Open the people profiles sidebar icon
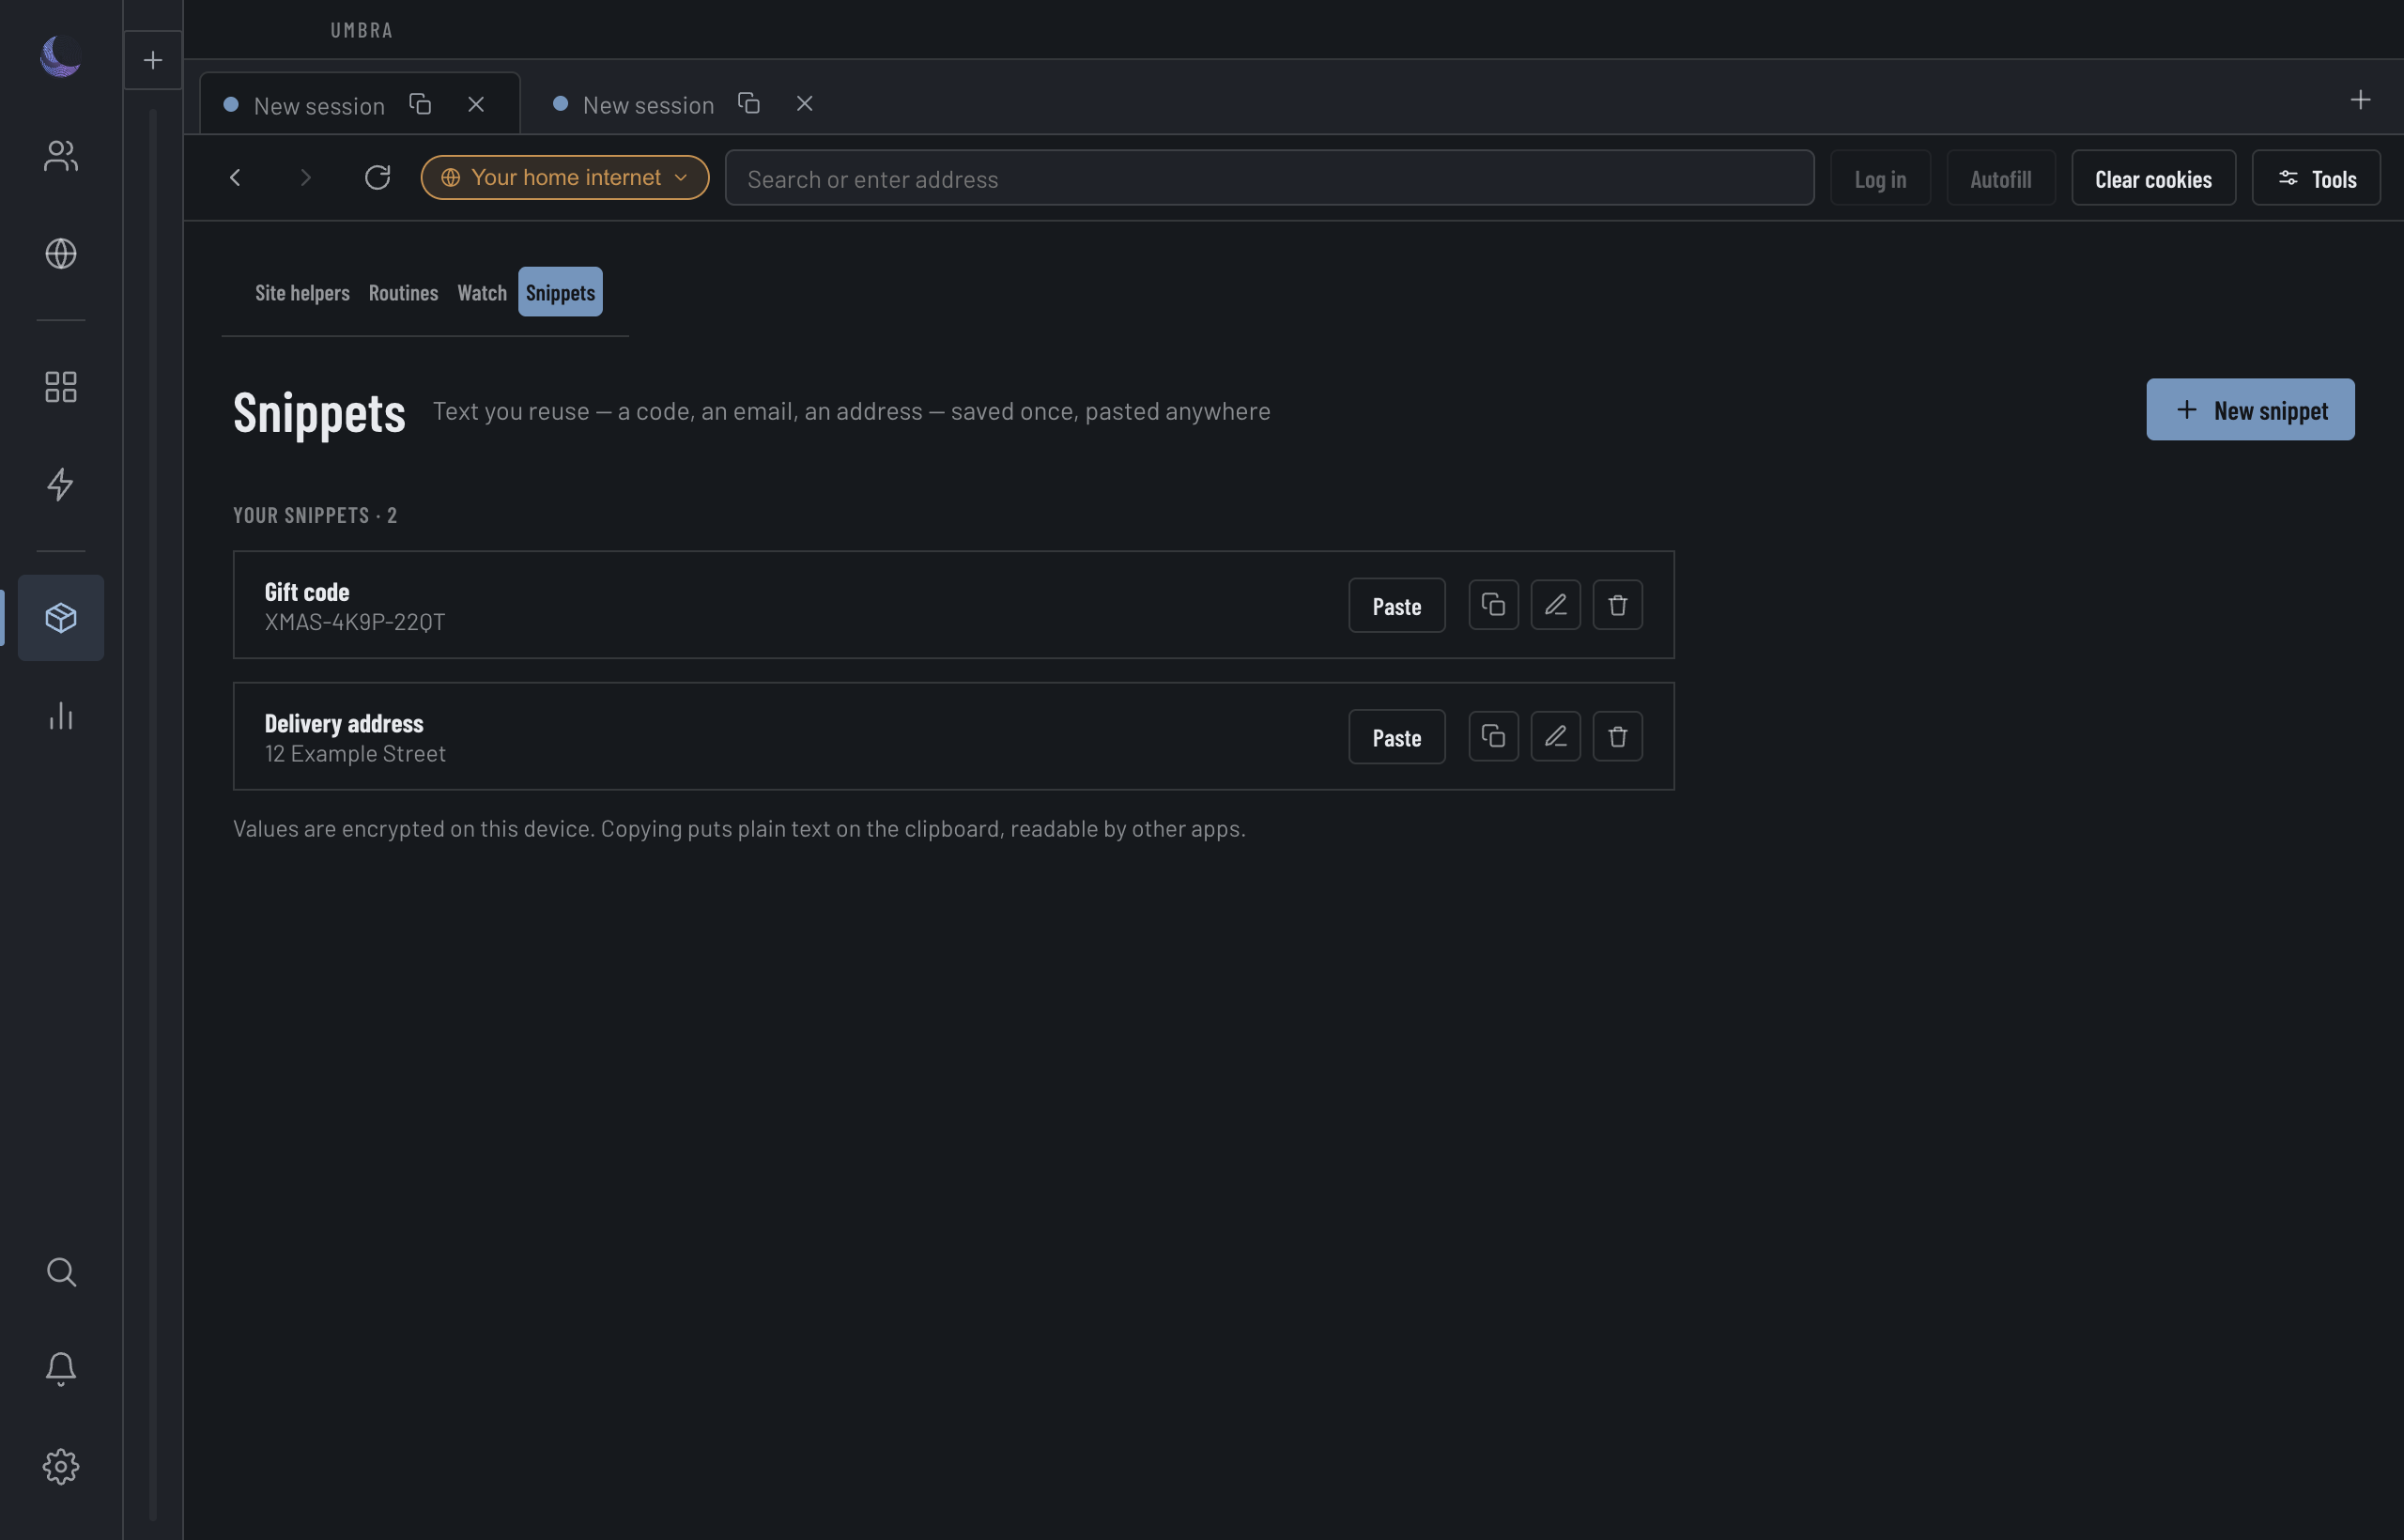Image resolution: width=2404 pixels, height=1540 pixels. (x=61, y=155)
